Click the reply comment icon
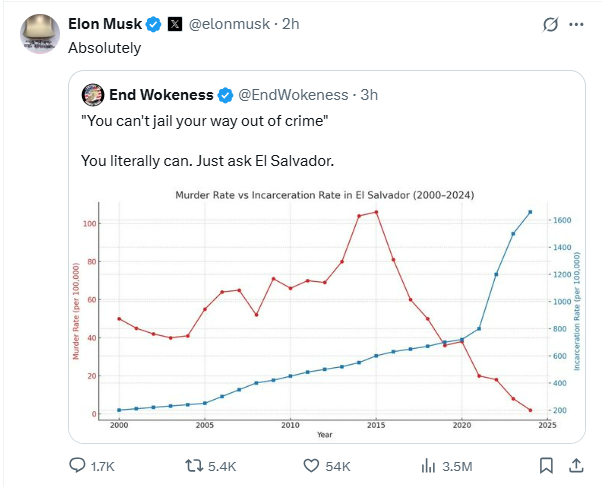Viewport: 602px width, 487px height. (78, 465)
